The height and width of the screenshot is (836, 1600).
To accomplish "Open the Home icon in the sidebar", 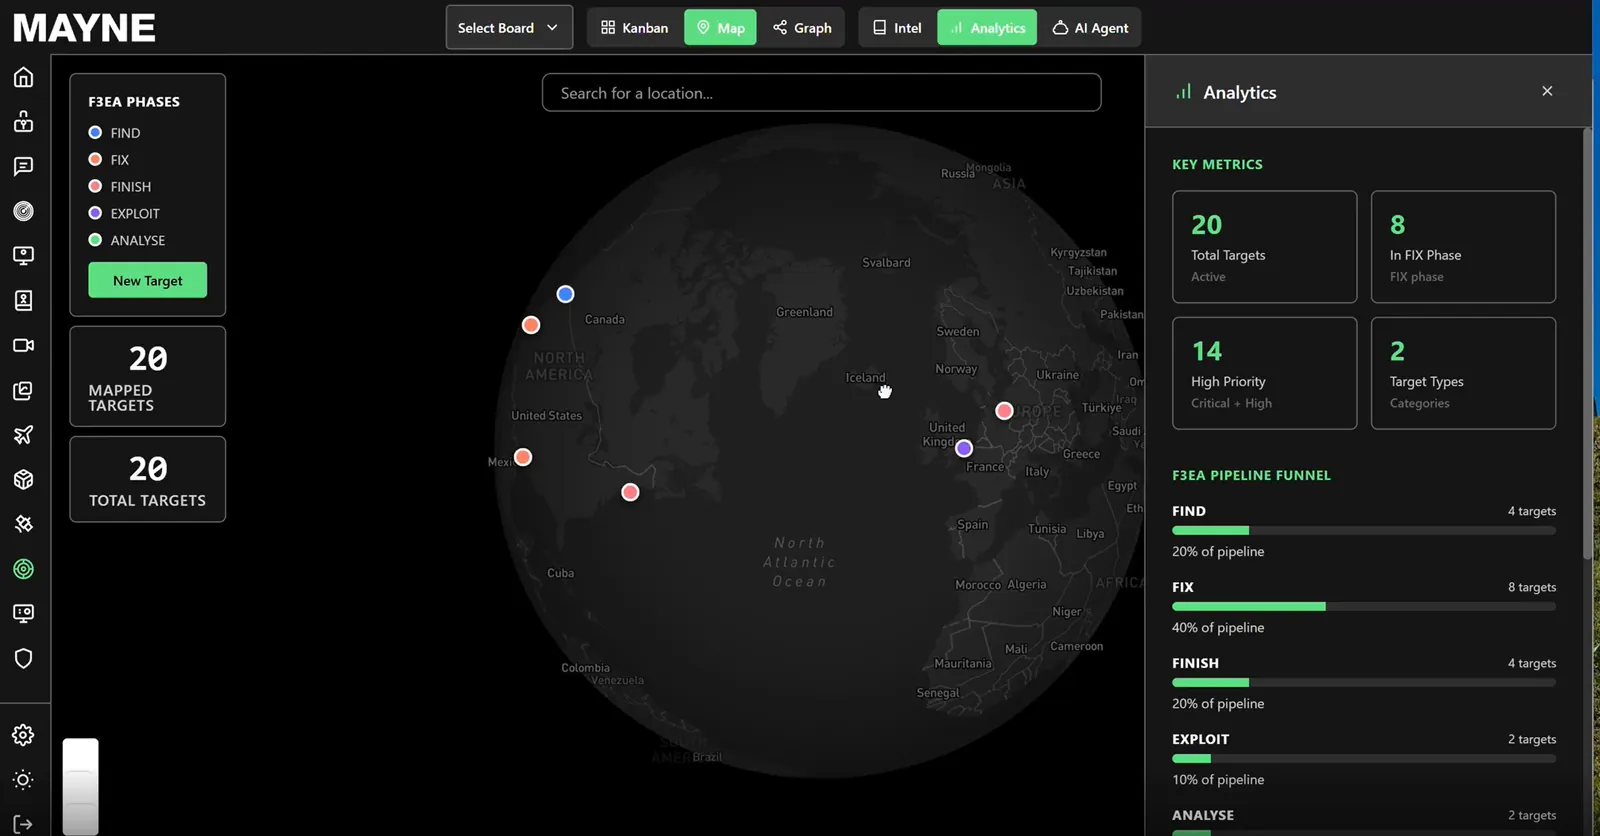I will (23, 77).
